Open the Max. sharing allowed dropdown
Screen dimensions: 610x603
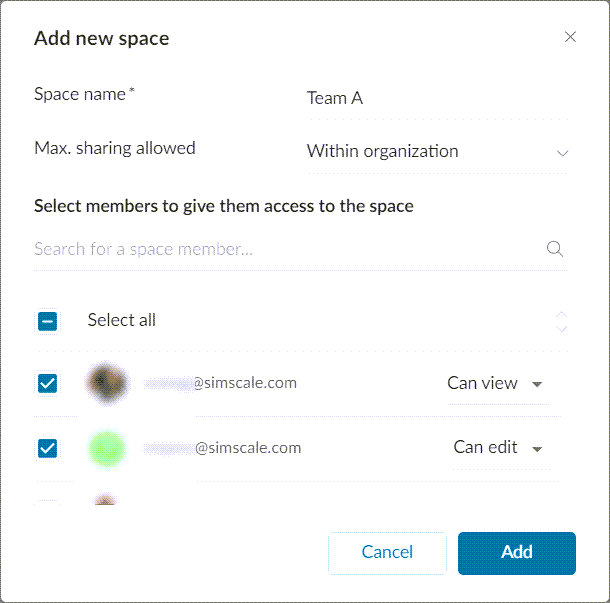pos(436,152)
